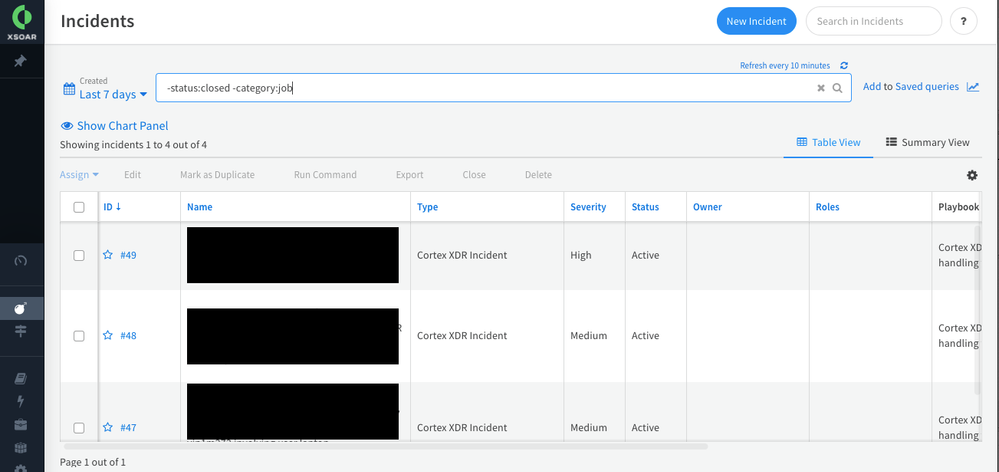
Task: Tick the select-all checkbox in table header
Action: pyautogui.click(x=79, y=207)
